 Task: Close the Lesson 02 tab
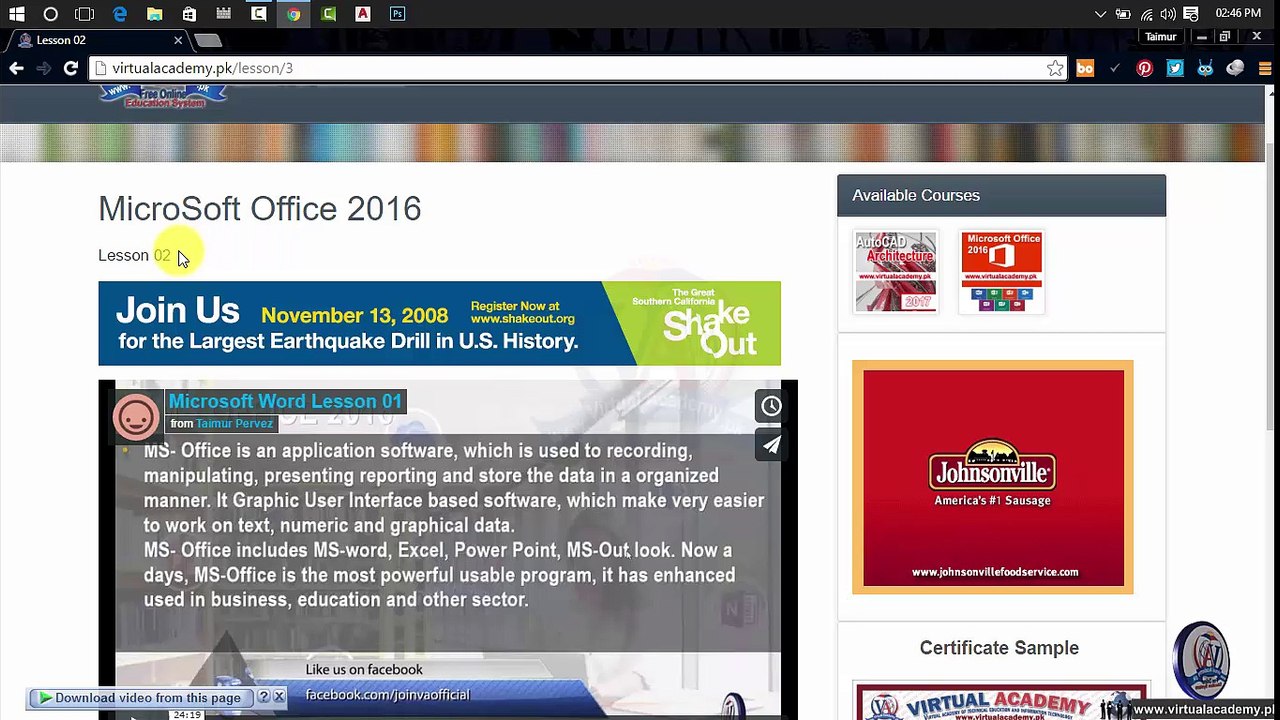178,40
